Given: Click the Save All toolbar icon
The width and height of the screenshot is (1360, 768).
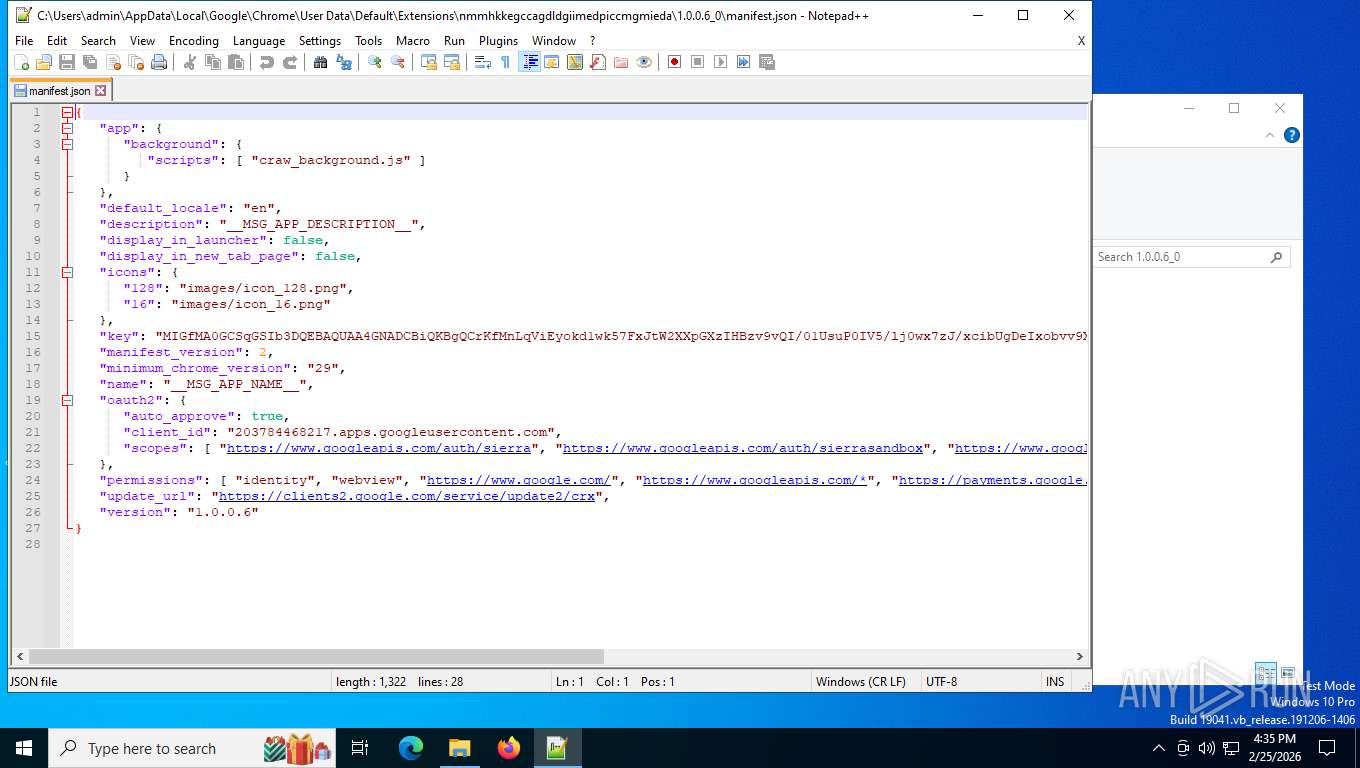Looking at the screenshot, I should point(90,62).
